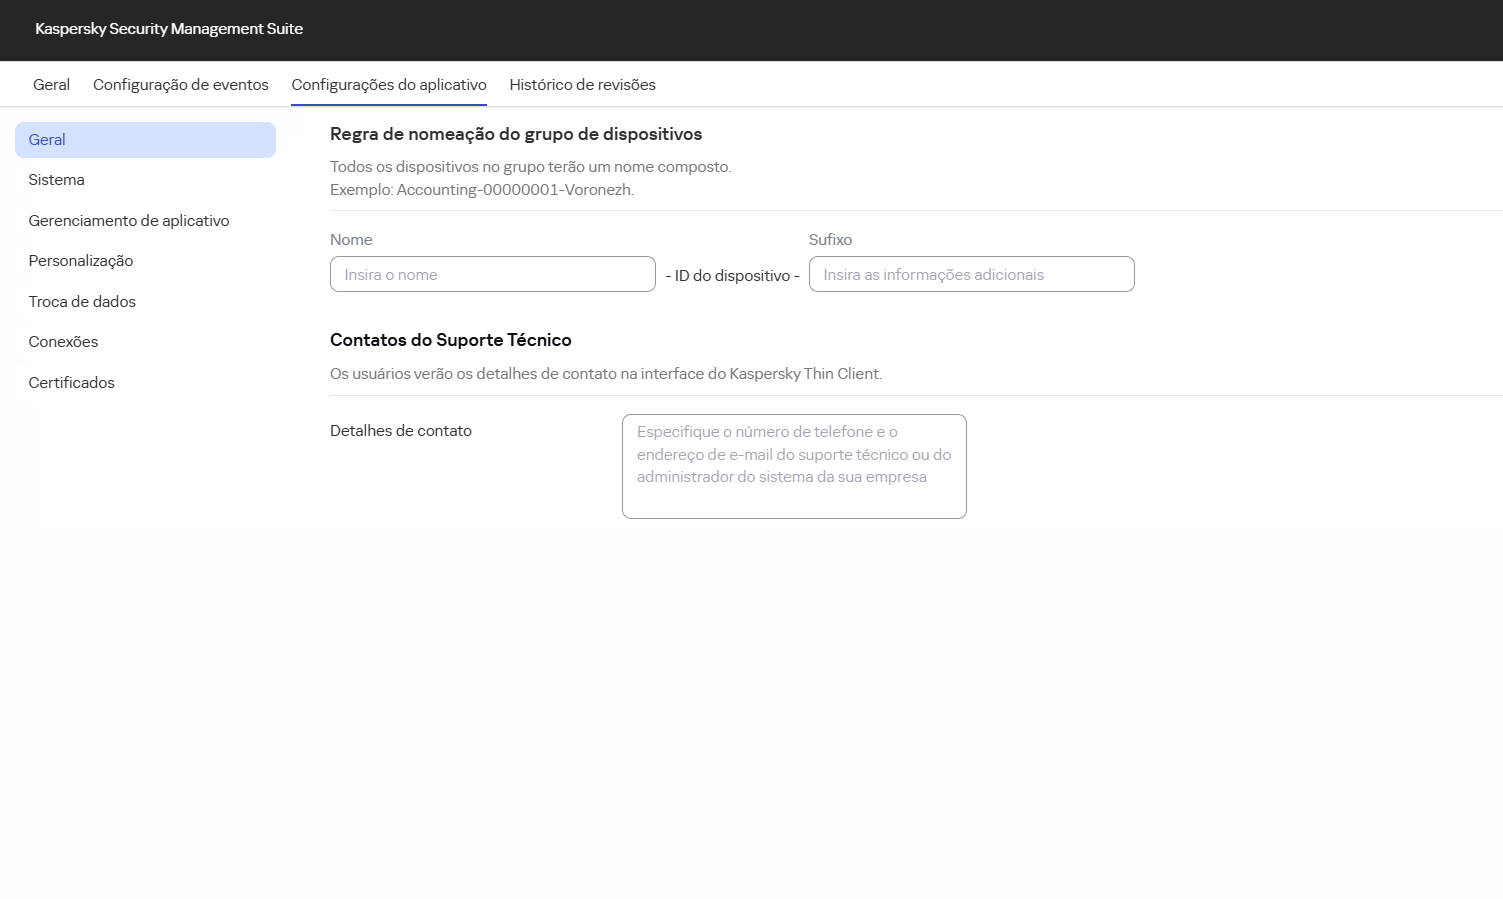Select the Geral sidebar entry
This screenshot has height=899, width=1503.
pos(46,139)
